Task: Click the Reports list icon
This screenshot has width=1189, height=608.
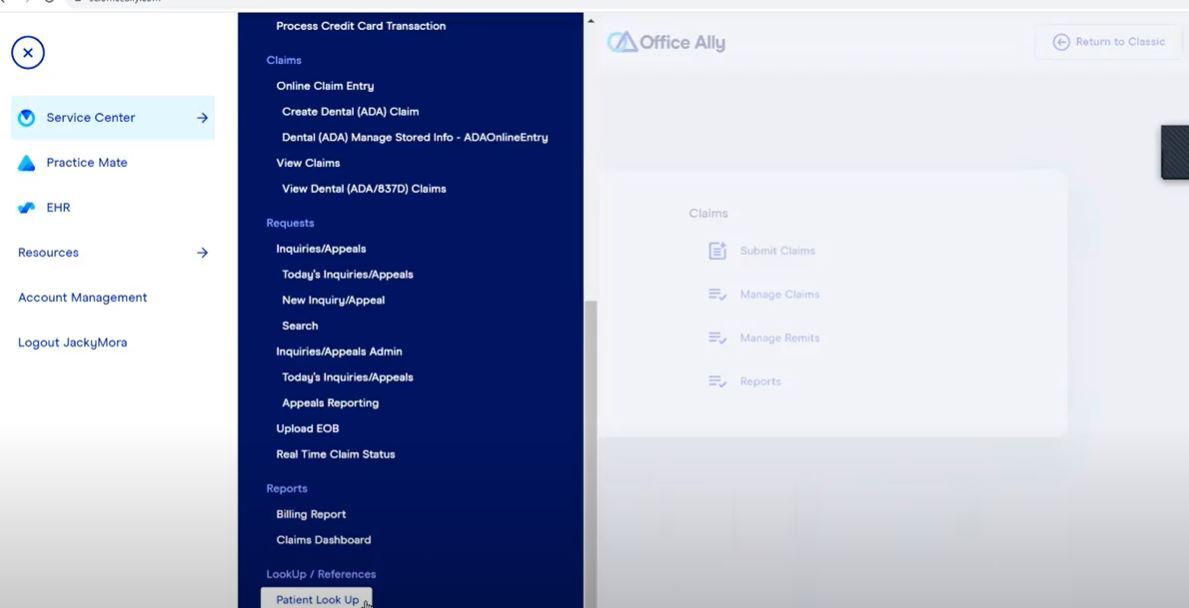Action: click(717, 381)
